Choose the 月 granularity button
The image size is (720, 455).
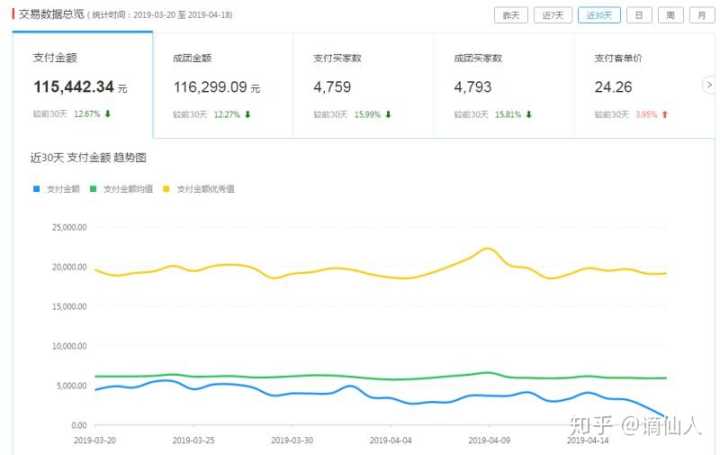[x=702, y=15]
